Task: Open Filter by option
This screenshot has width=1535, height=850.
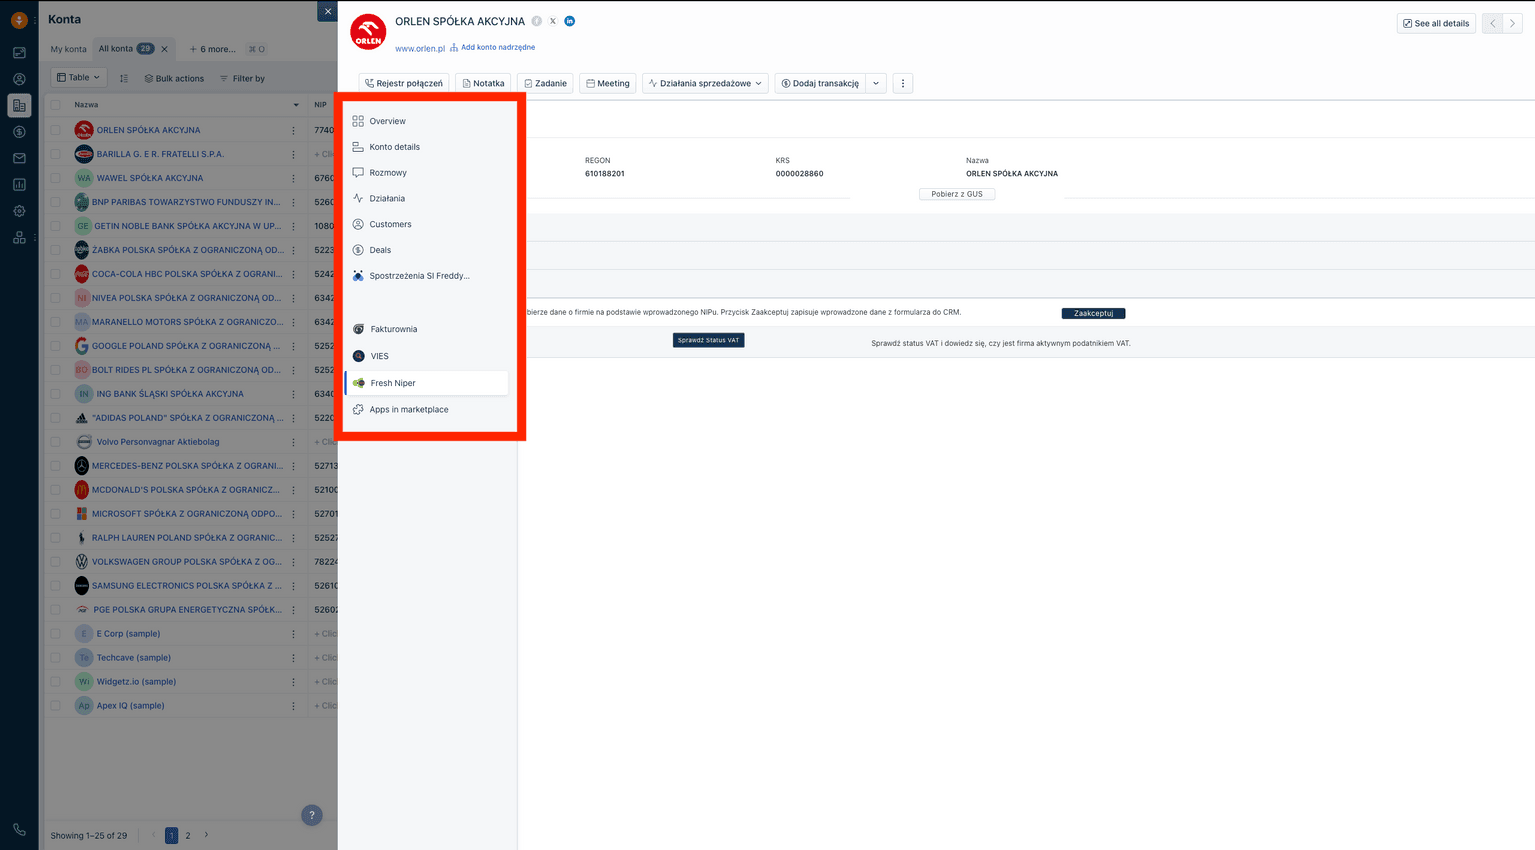Action: 242,78
